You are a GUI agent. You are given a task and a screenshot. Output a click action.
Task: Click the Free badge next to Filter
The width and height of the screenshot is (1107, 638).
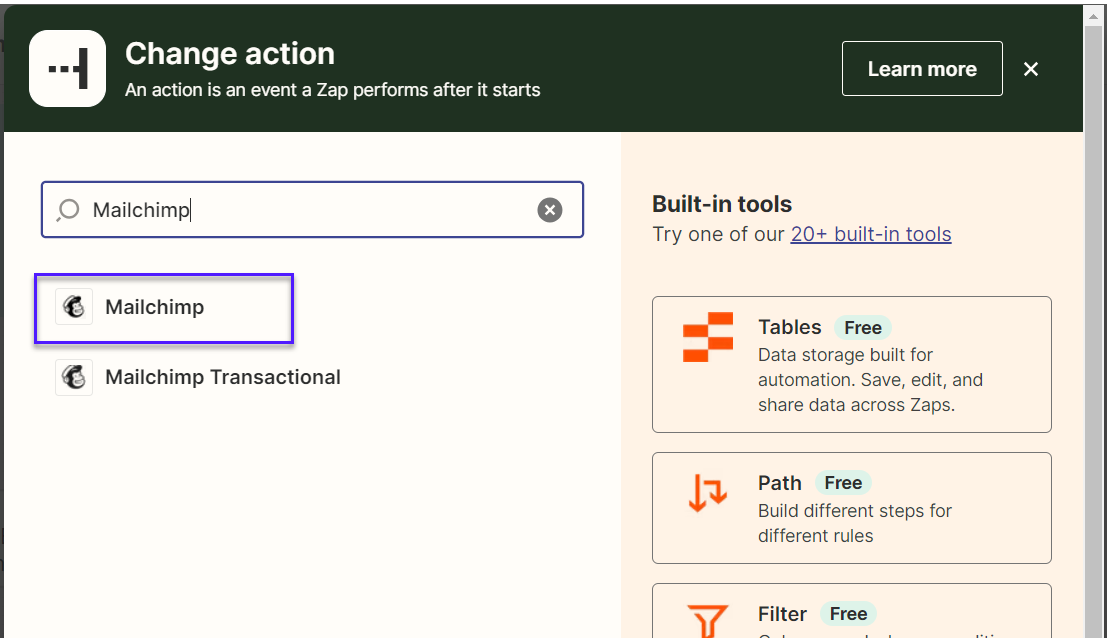tap(848, 614)
